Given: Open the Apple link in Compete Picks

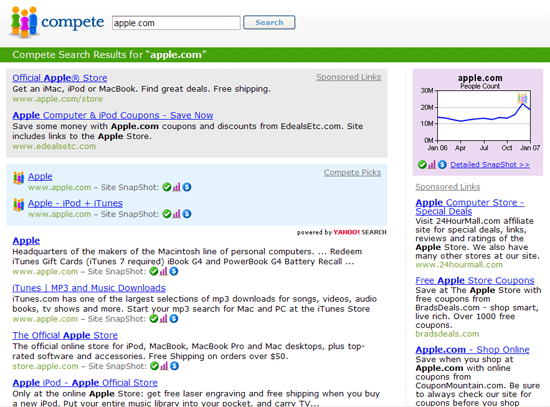Looking at the screenshot, I should coord(40,176).
